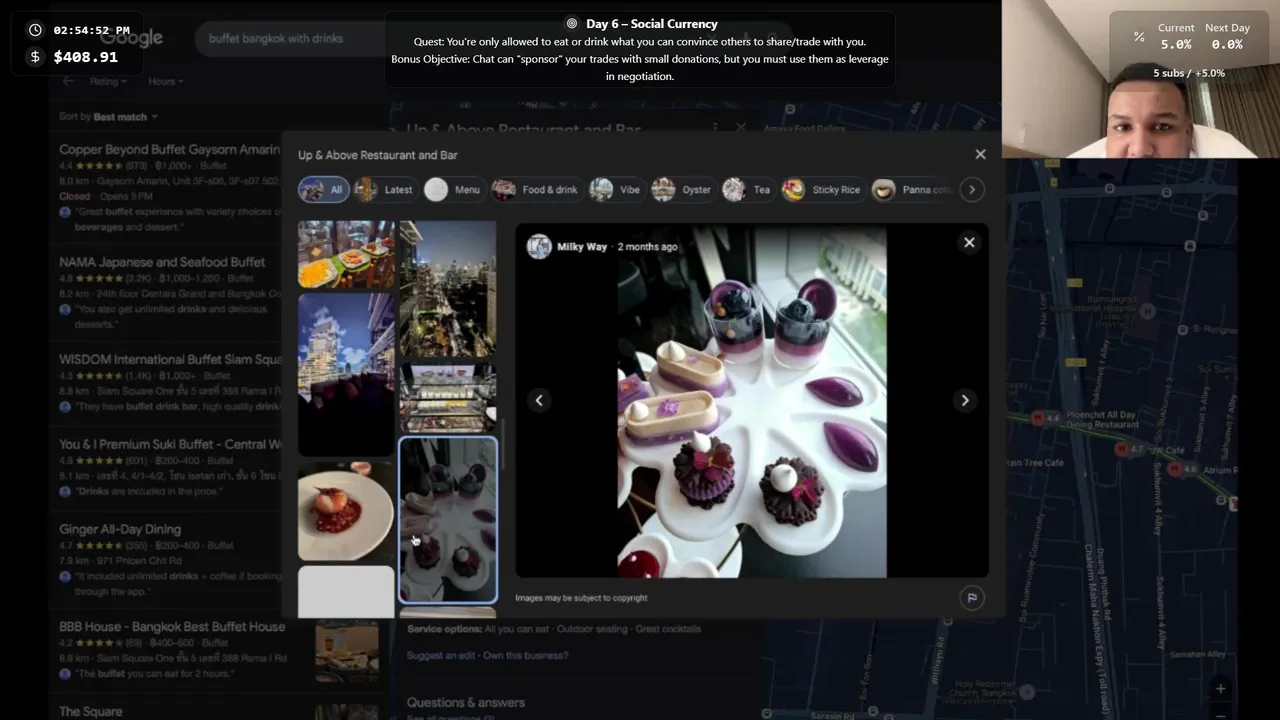The image size is (1280, 720).
Task: Filter photos by Oyster
Action: 682,189
